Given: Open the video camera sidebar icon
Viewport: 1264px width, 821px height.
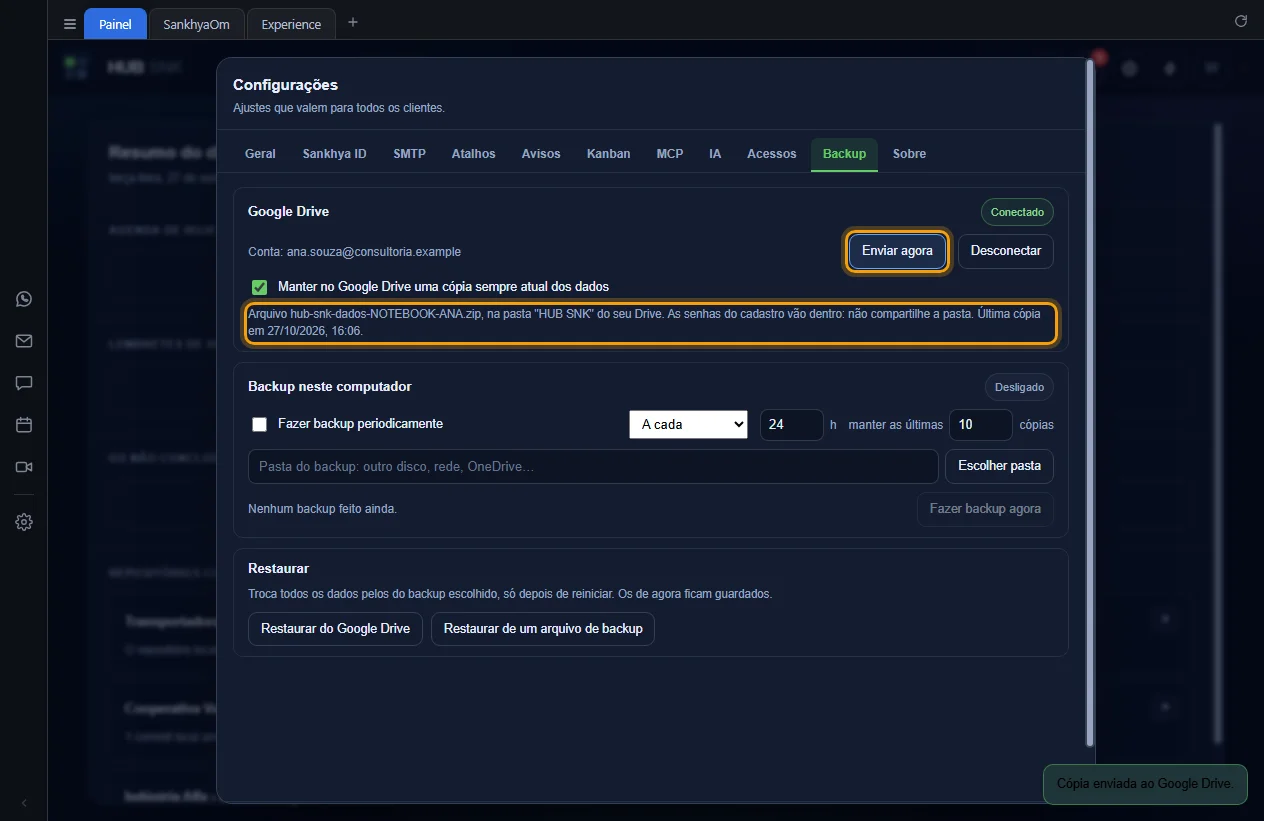Looking at the screenshot, I should coord(24,467).
